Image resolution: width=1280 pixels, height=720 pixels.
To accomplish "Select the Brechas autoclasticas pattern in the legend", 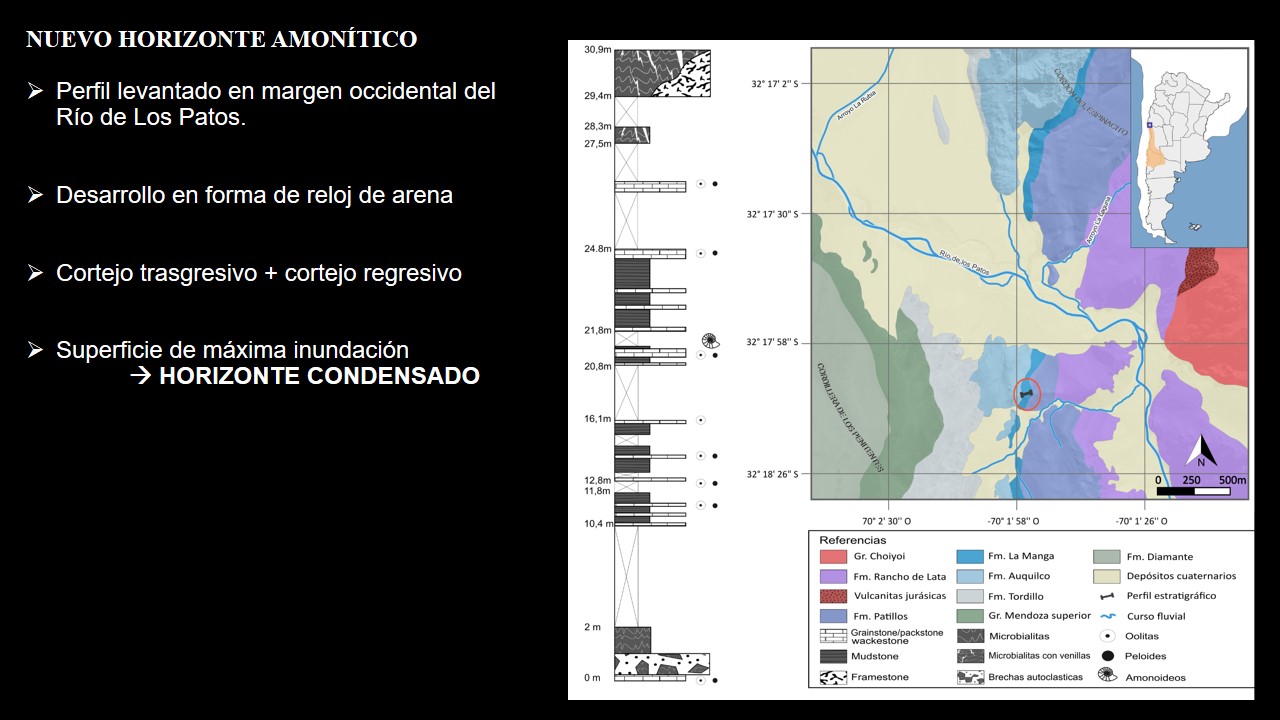I will tap(970, 677).
